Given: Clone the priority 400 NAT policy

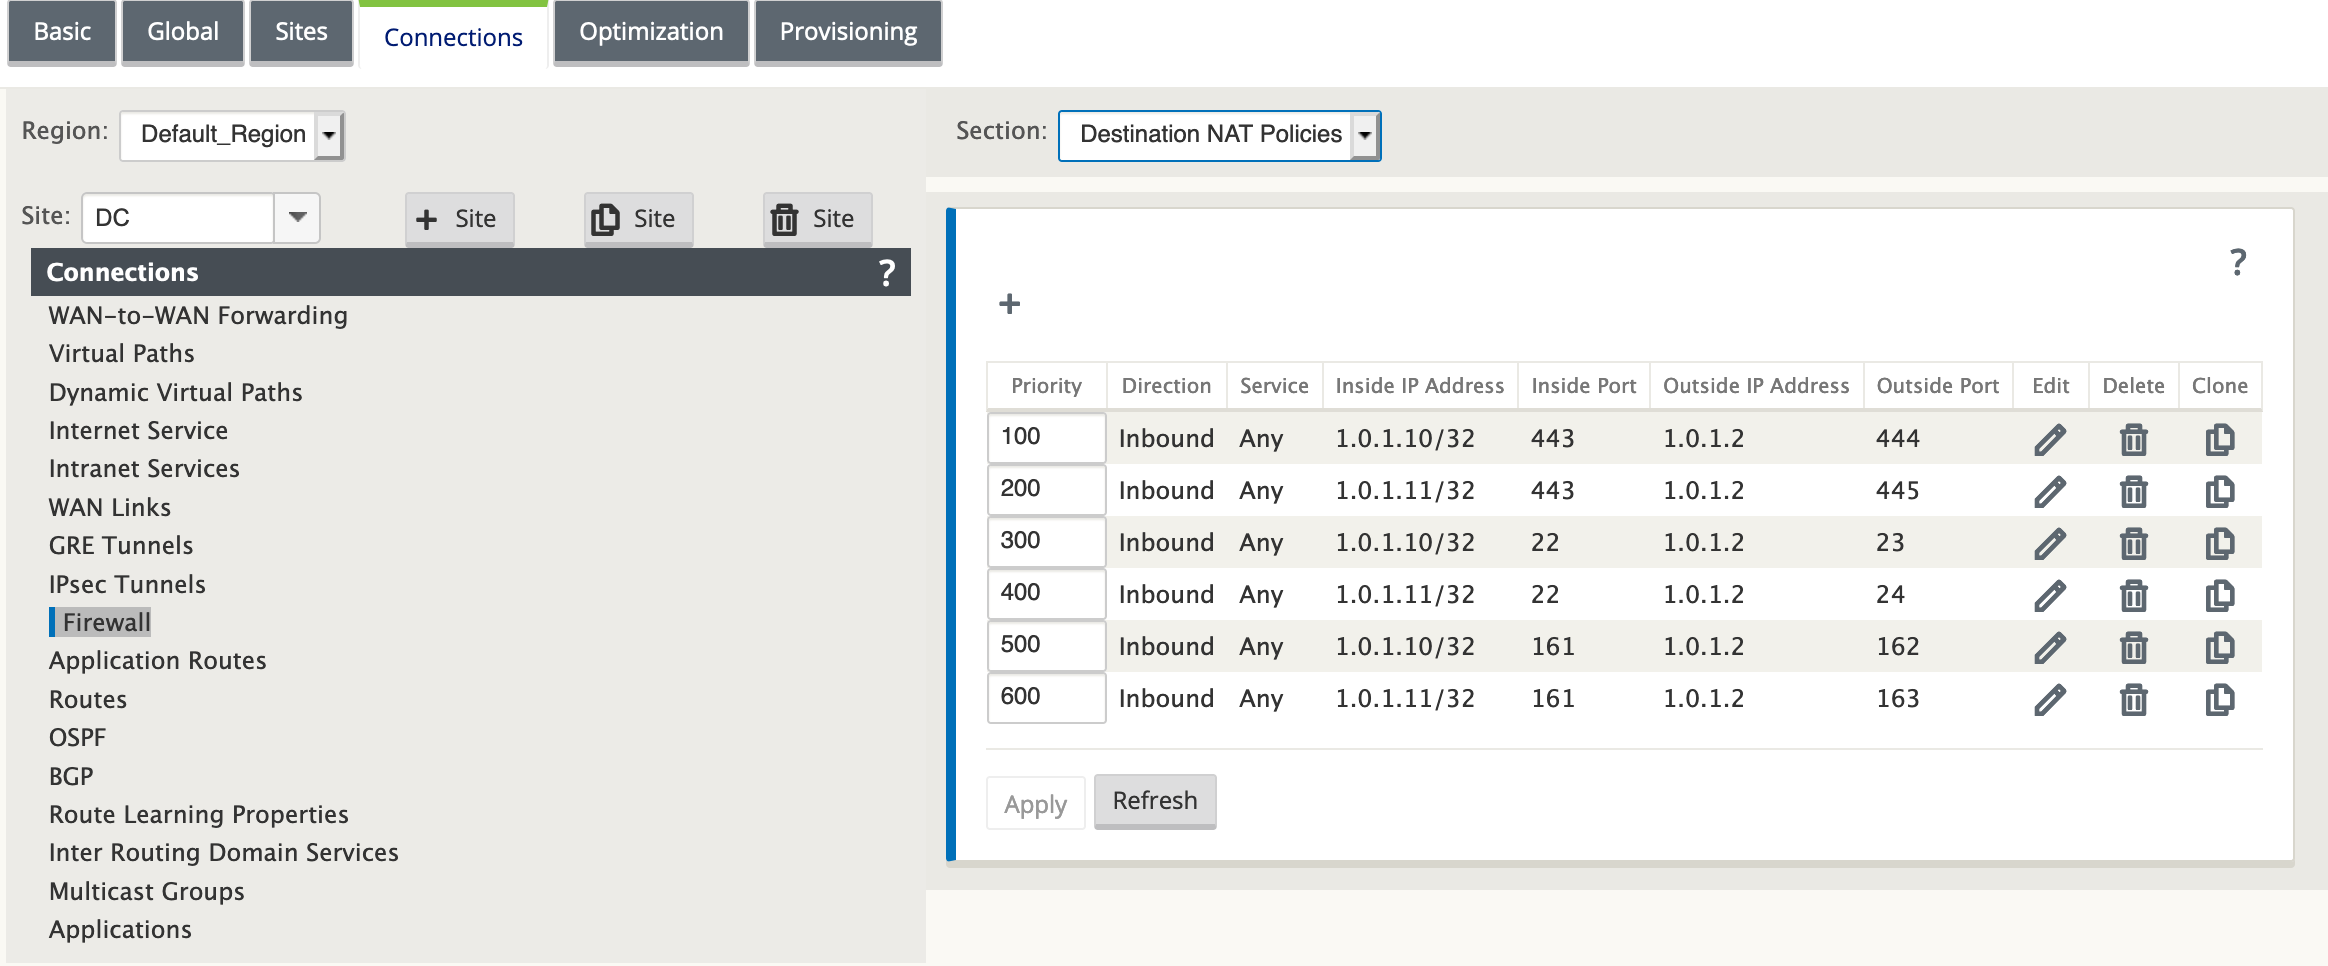Looking at the screenshot, I should tap(2219, 595).
